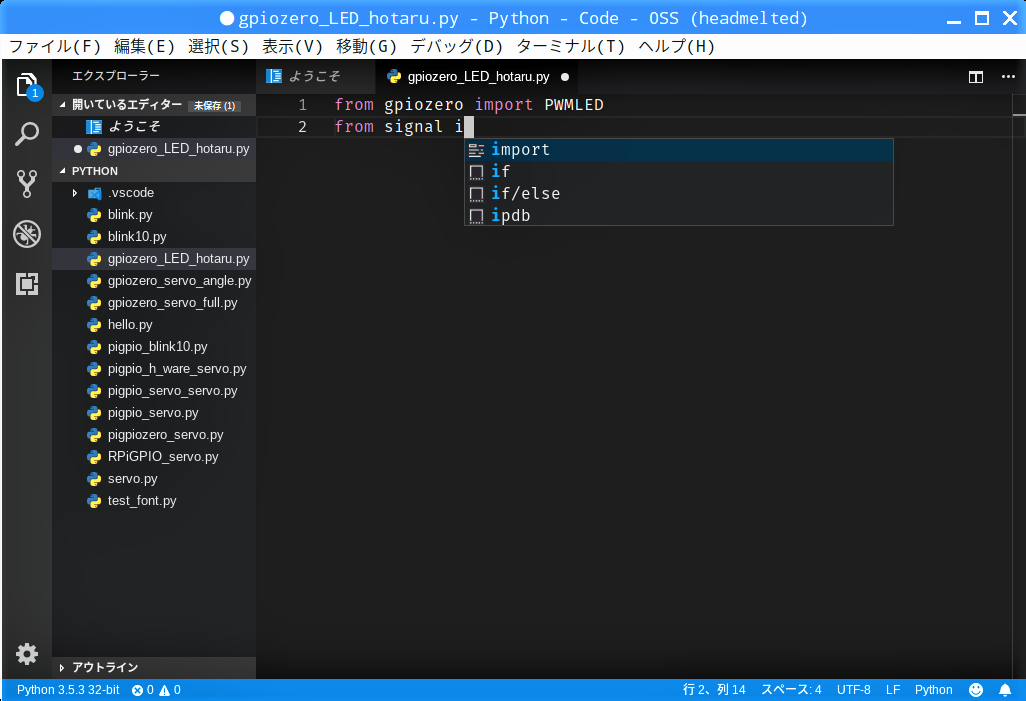Open blink10.py in the explorer
This screenshot has height=701, width=1026.
click(154, 237)
